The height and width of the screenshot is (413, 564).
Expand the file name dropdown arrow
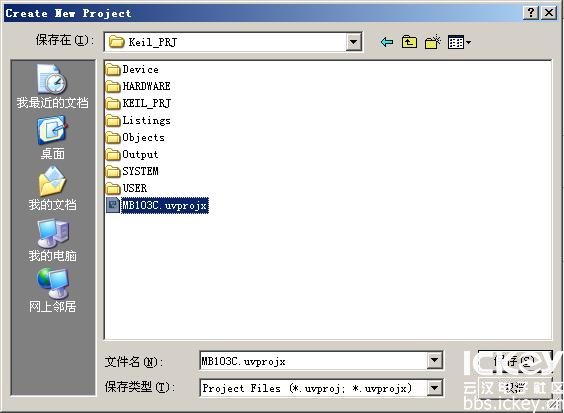pyautogui.click(x=435, y=360)
